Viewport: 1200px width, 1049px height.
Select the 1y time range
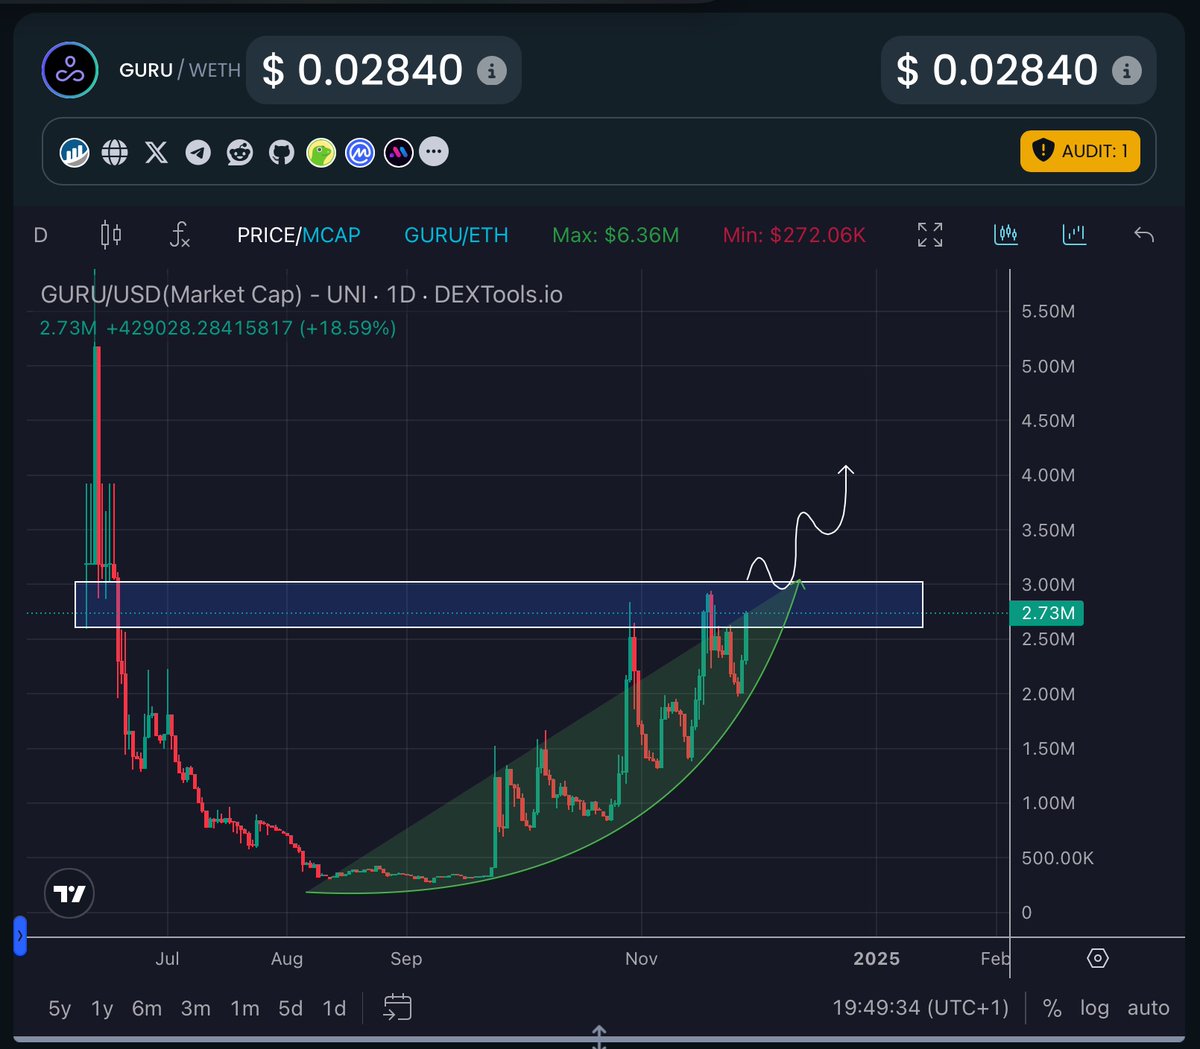coord(102,1008)
